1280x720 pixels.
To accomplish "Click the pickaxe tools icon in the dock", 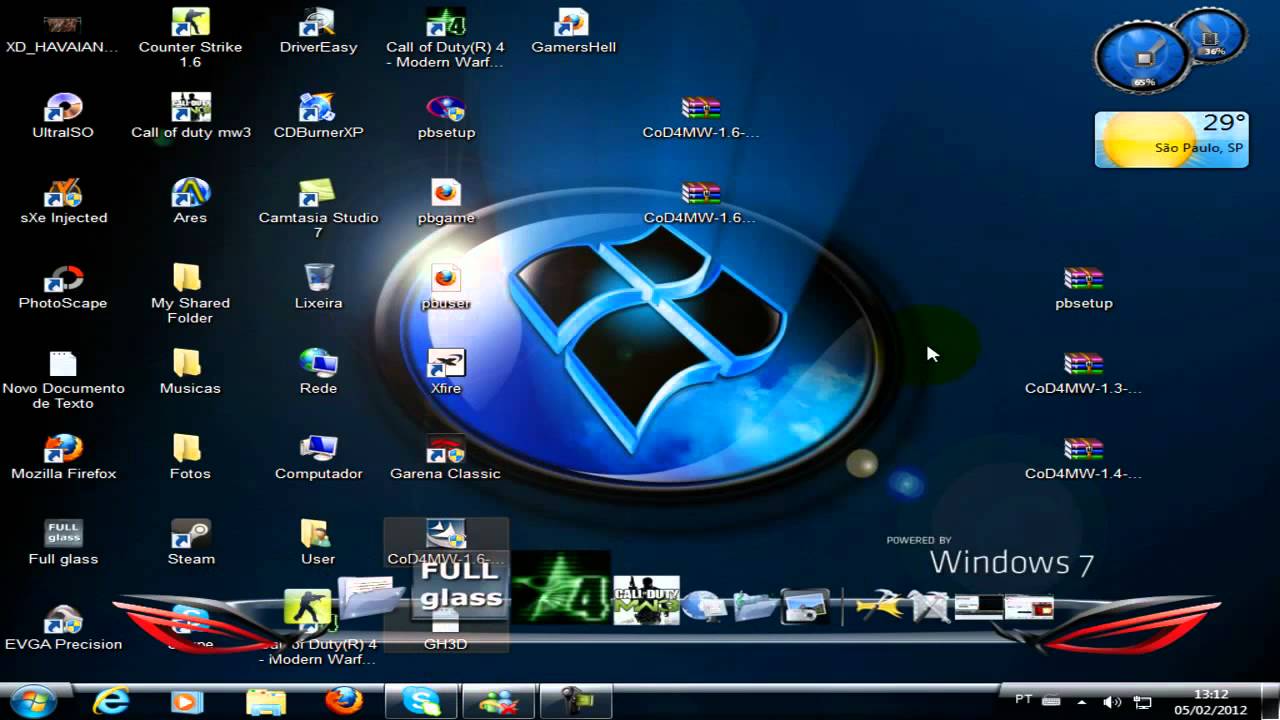I will tap(879, 606).
